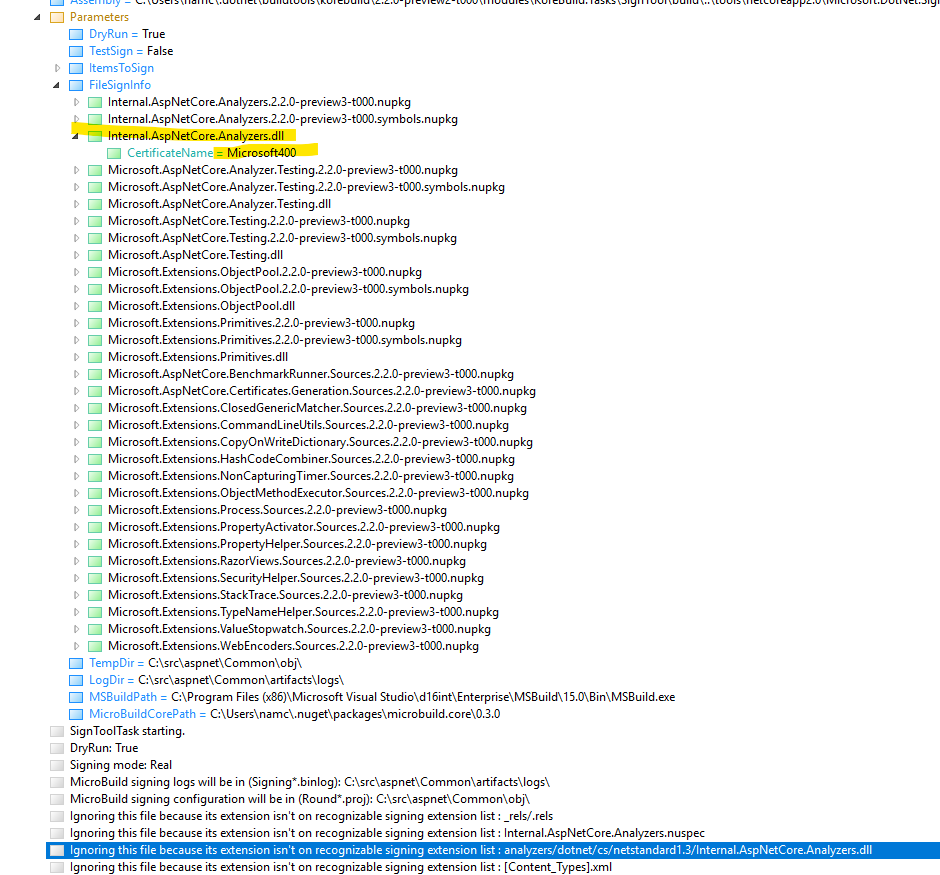Viewport: 940px width, 875px height.
Task: Expand Internal.AspNetCore.Analyzers.2.2.0-preview3-t000.nupkg
Action: (x=76, y=101)
